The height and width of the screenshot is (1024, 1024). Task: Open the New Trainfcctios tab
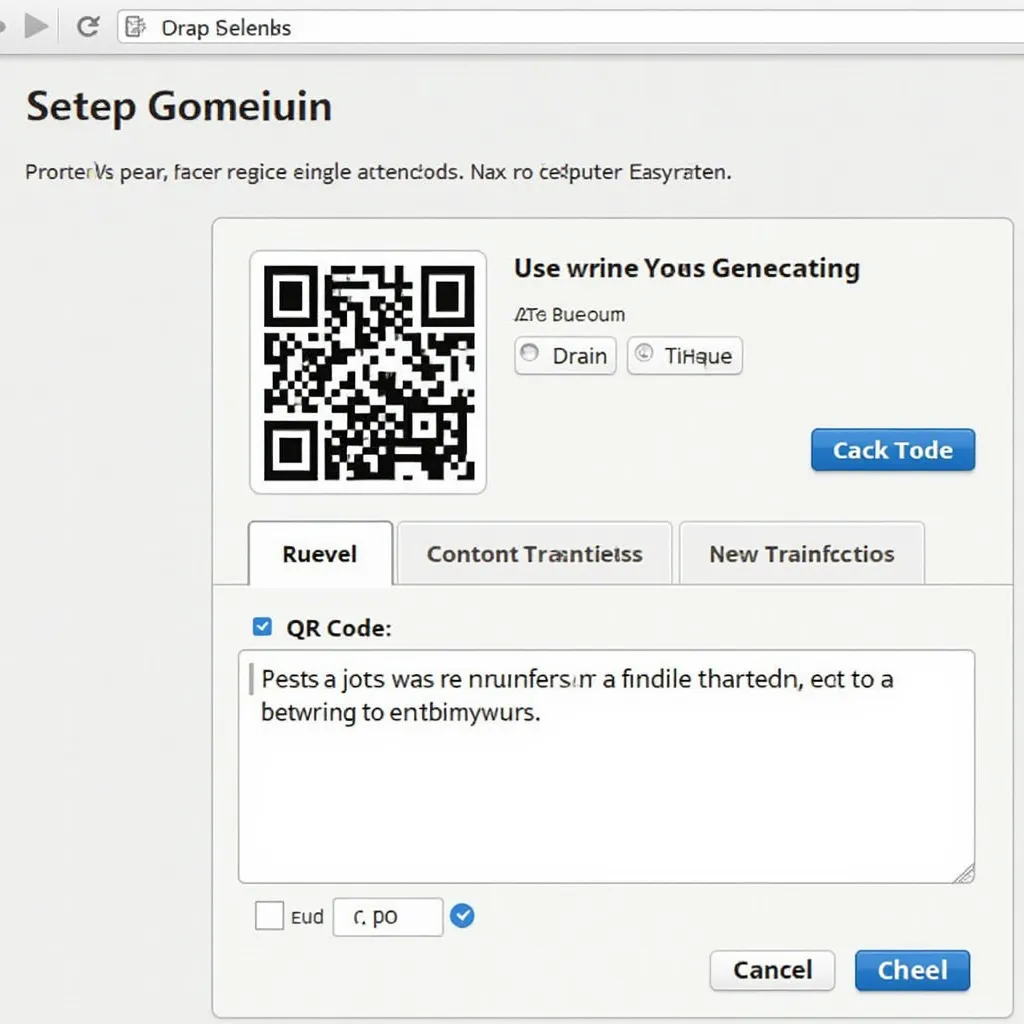pyautogui.click(x=802, y=554)
